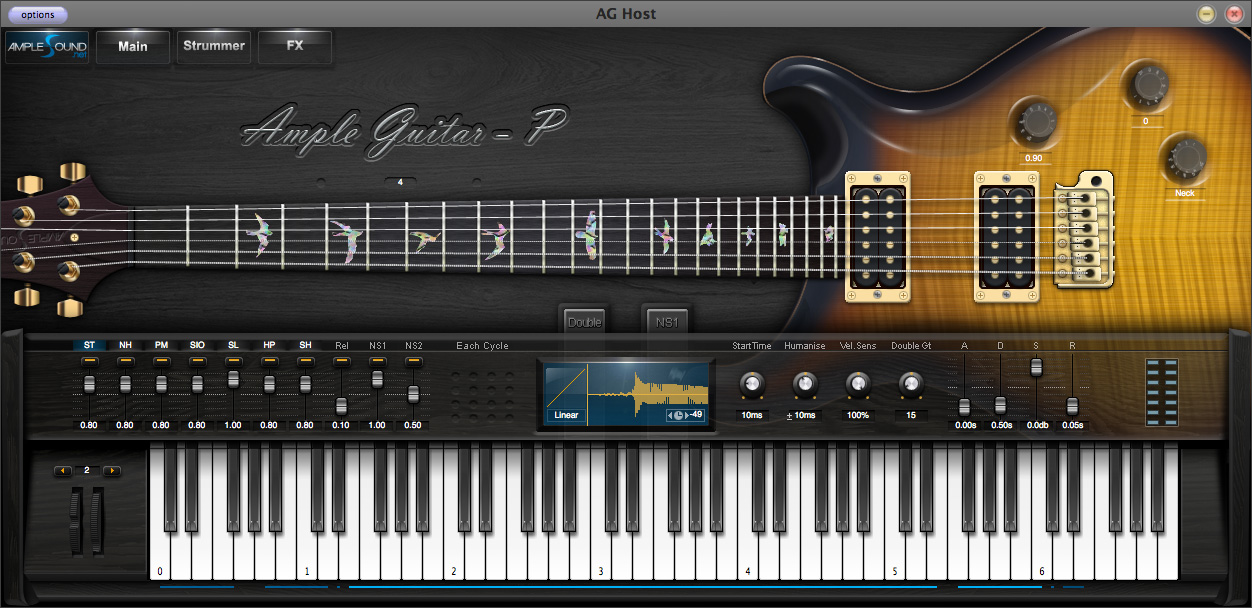This screenshot has width=1252, height=608.
Task: Click the pitch bend wheel
Action: coord(77,521)
